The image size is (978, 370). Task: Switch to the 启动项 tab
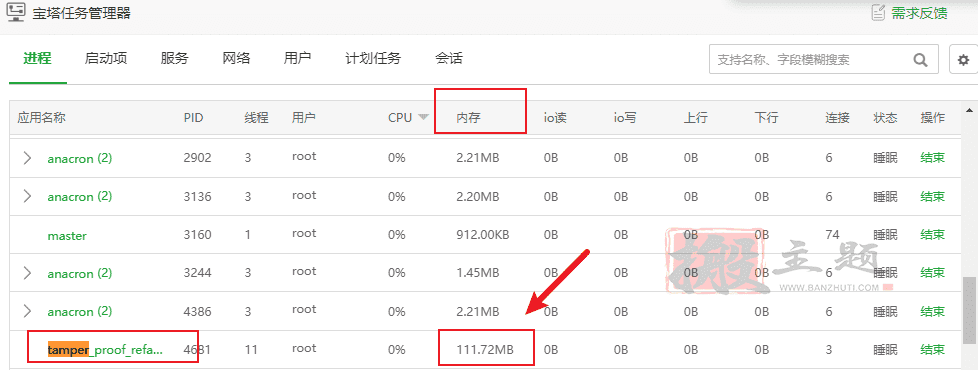tap(106, 59)
